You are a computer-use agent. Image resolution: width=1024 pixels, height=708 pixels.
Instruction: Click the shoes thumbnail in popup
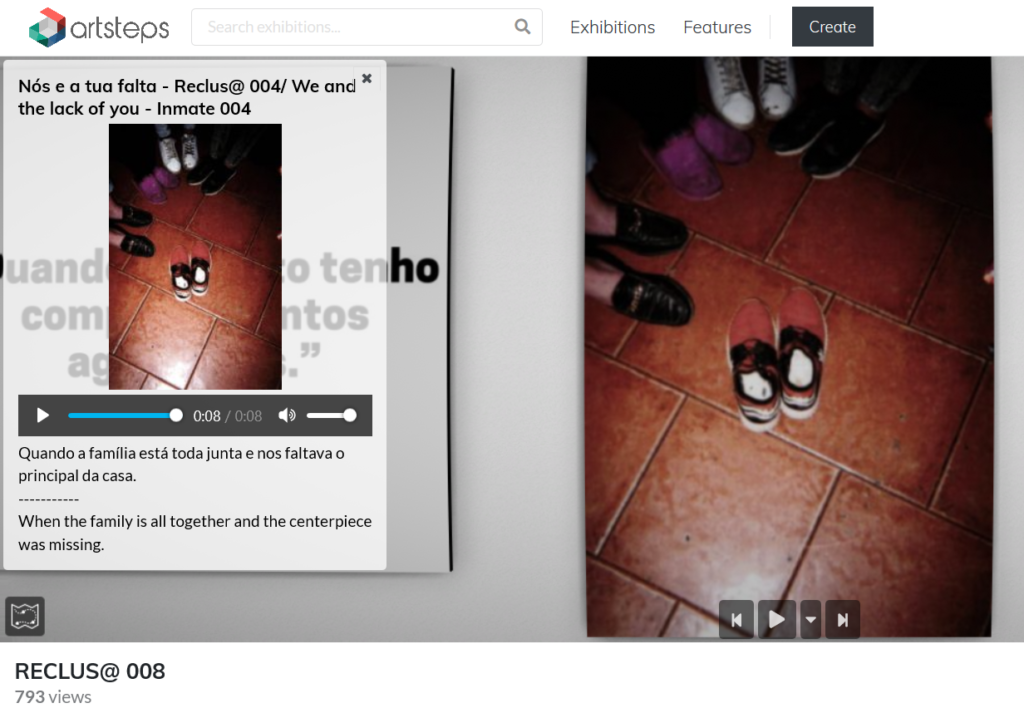coord(195,257)
